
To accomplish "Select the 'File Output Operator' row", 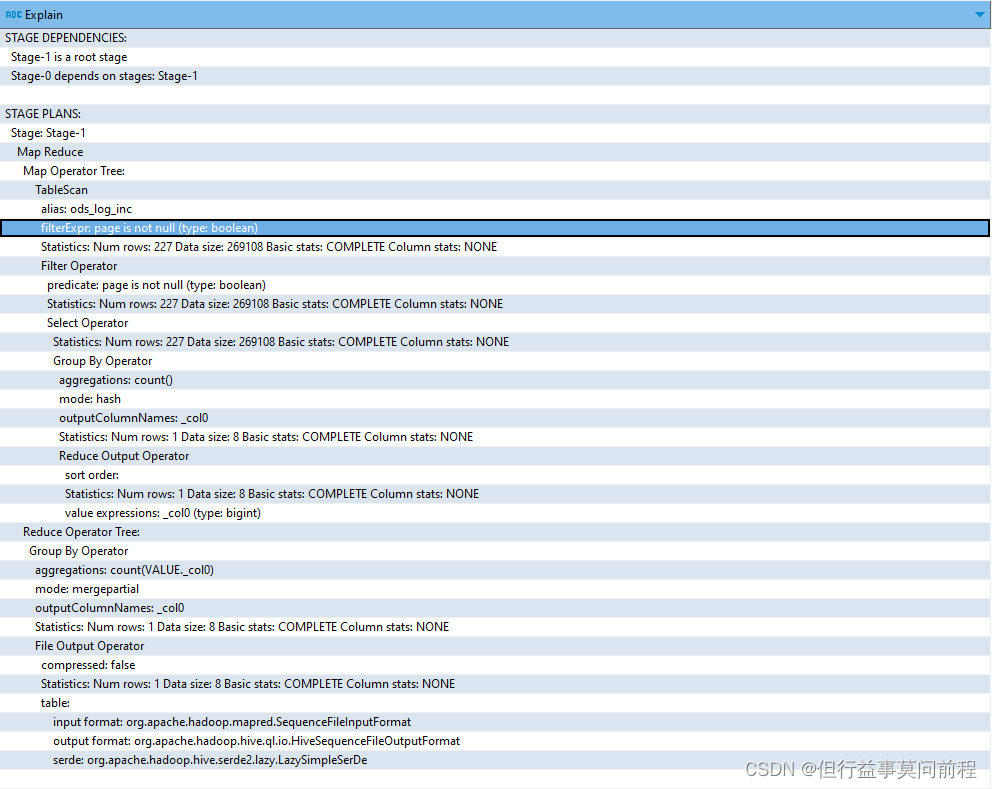I will point(495,645).
